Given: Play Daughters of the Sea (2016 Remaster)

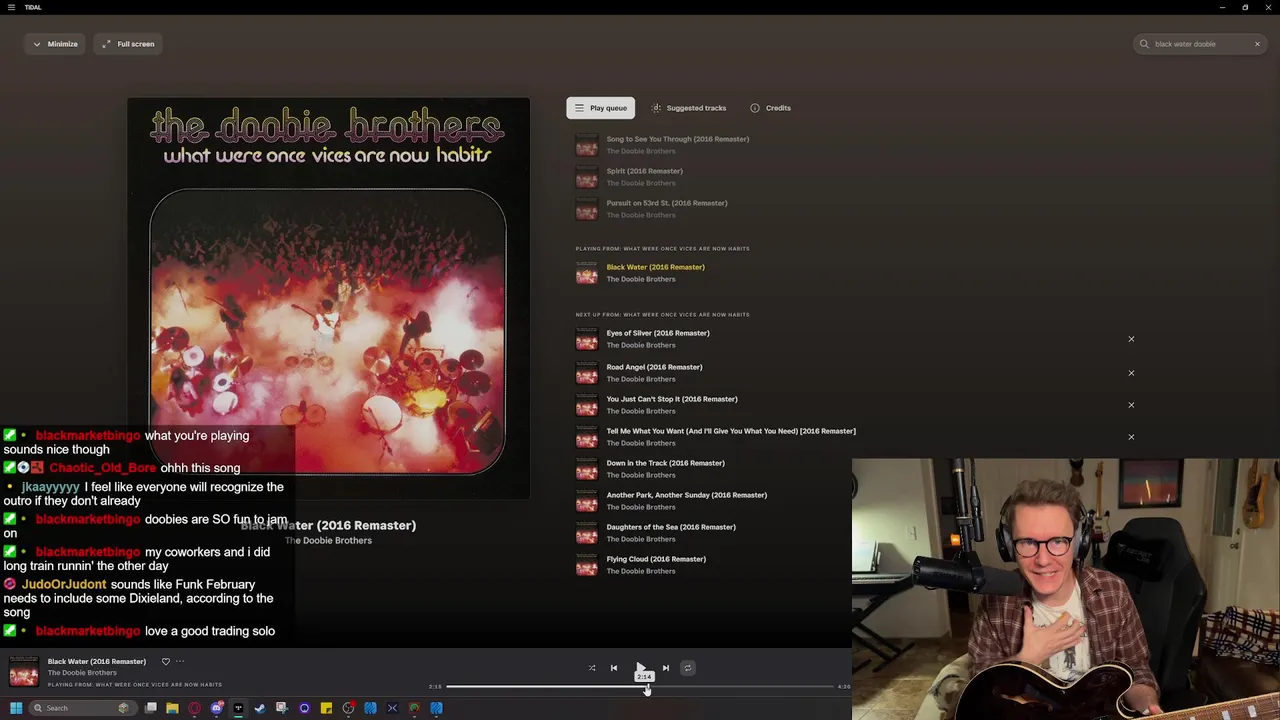Looking at the screenshot, I should [670, 527].
